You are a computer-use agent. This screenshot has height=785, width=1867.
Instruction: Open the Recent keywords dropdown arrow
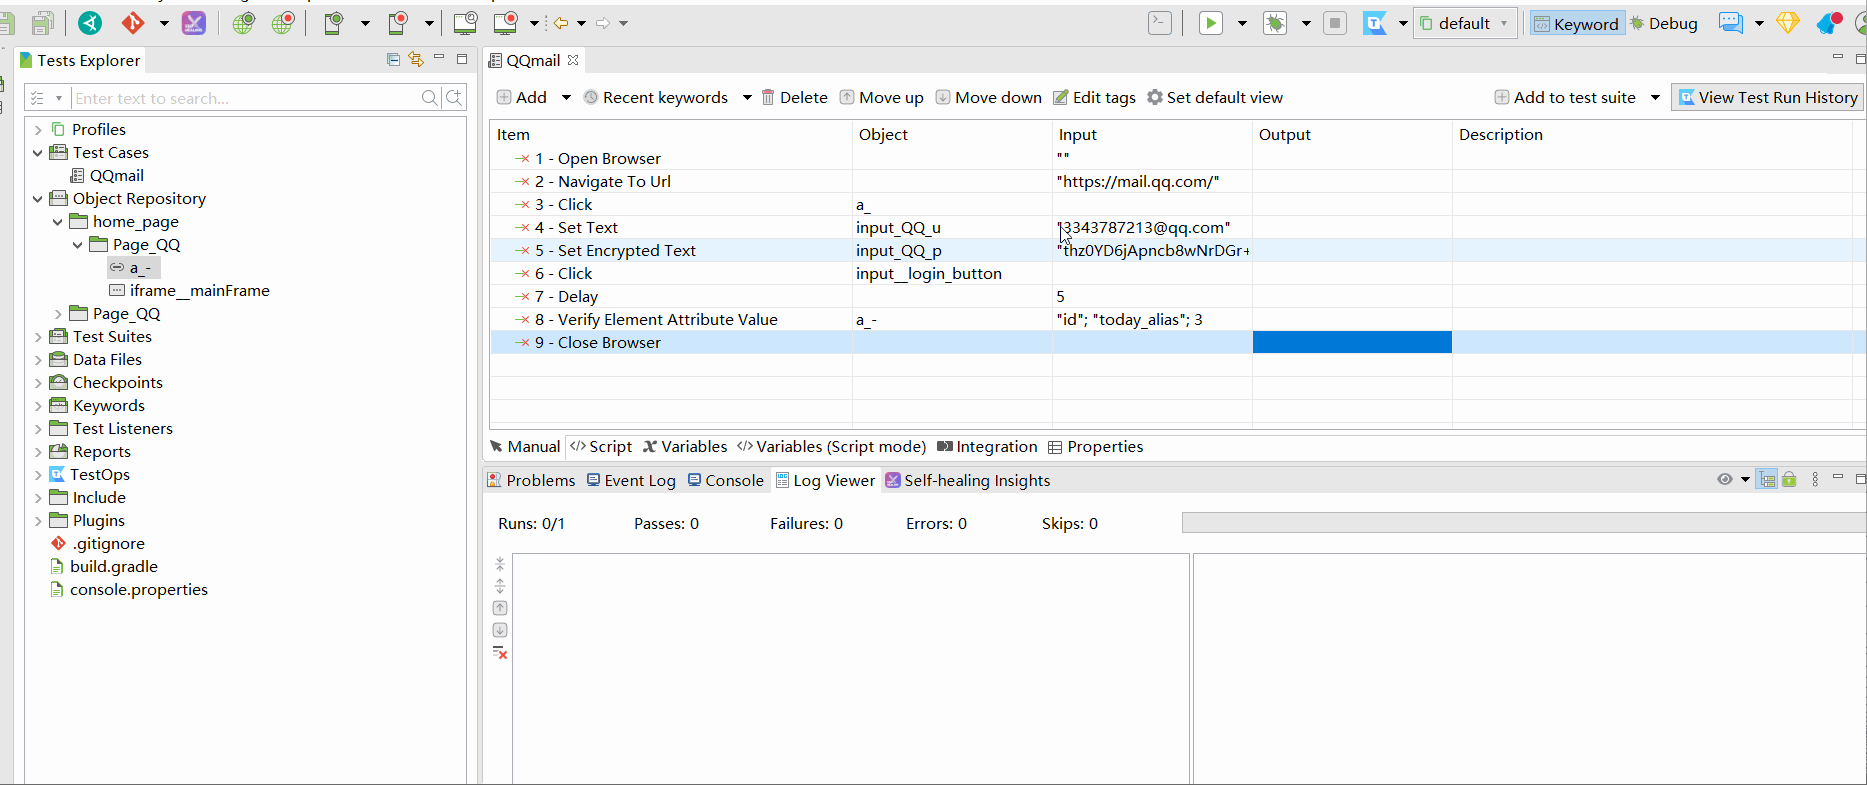click(x=747, y=97)
